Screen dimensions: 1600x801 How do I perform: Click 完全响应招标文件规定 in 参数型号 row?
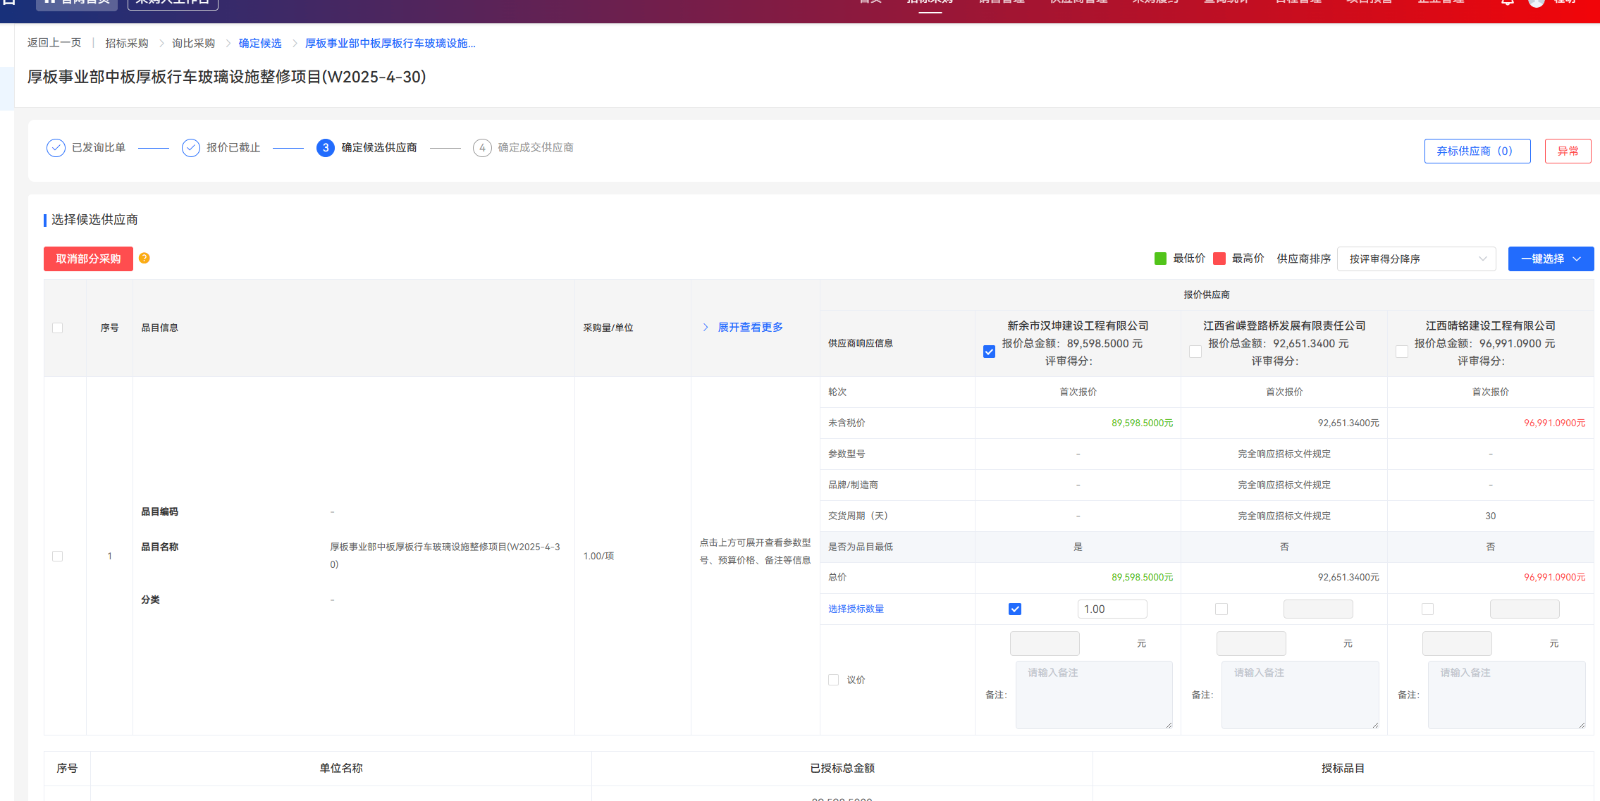(1284, 454)
